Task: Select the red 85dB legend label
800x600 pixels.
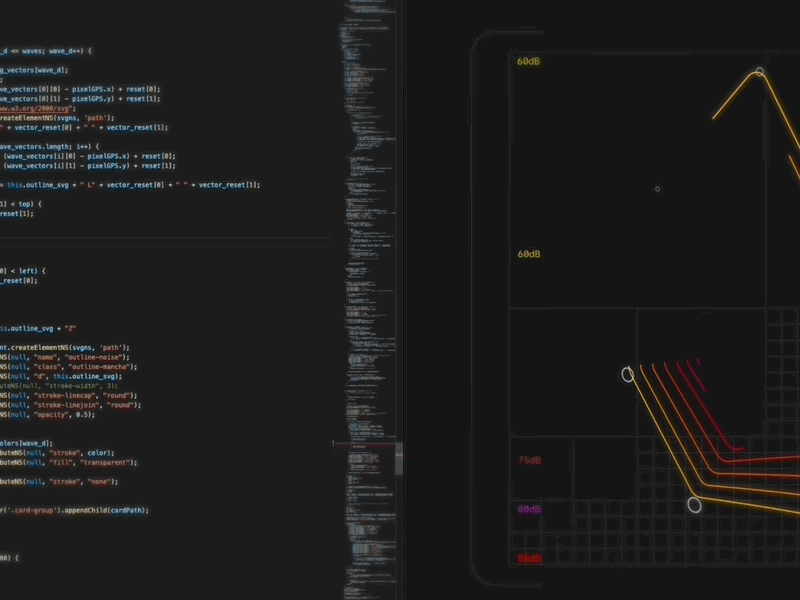Action: click(530, 558)
